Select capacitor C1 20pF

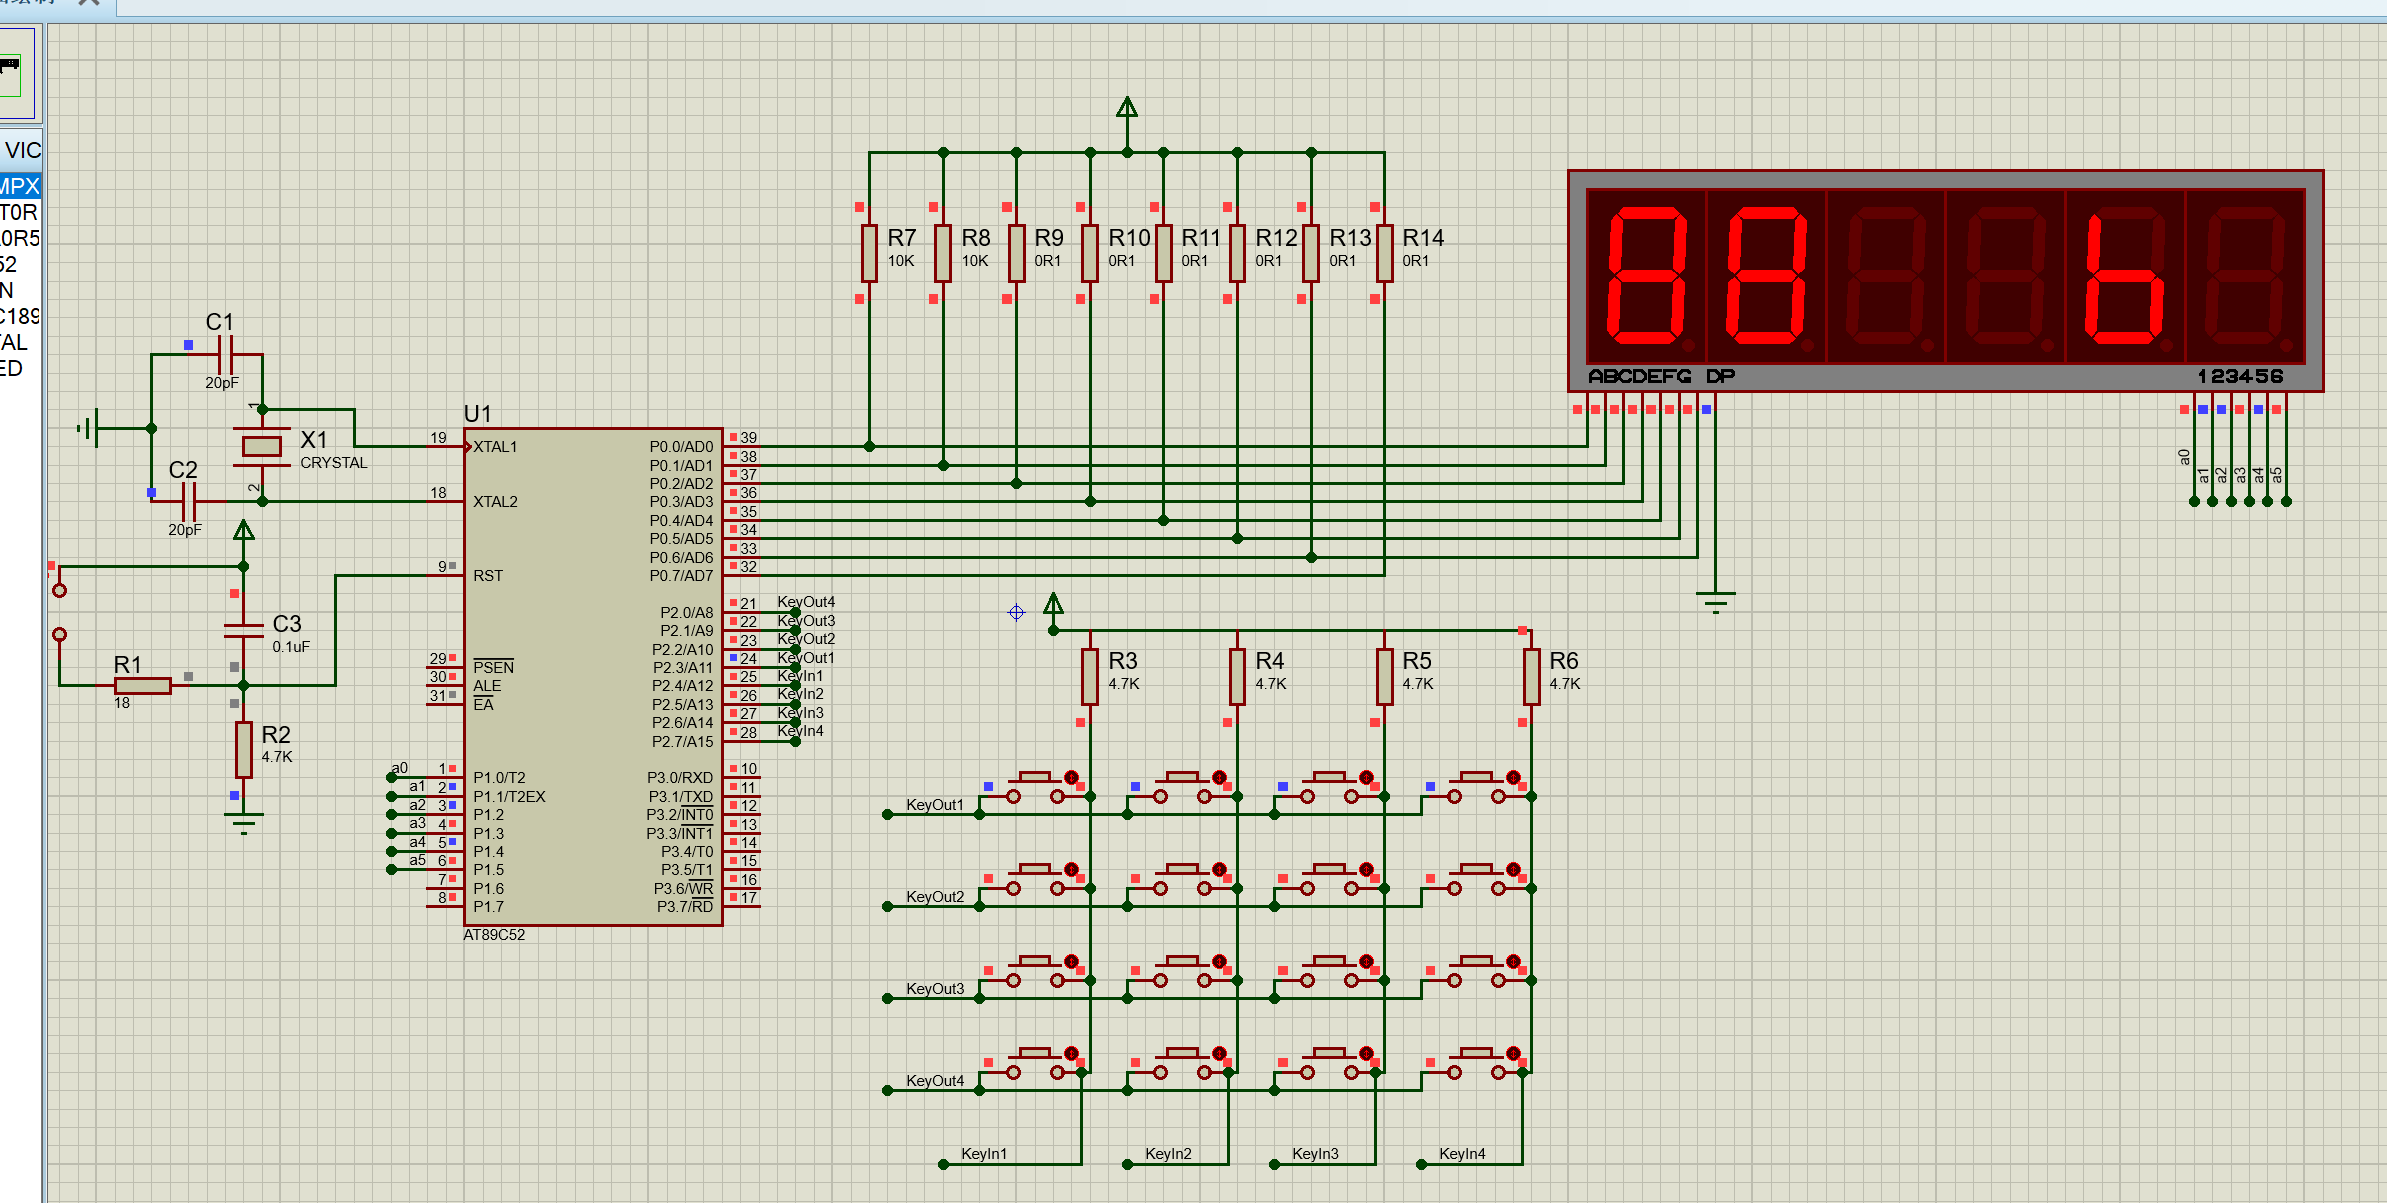[225, 354]
